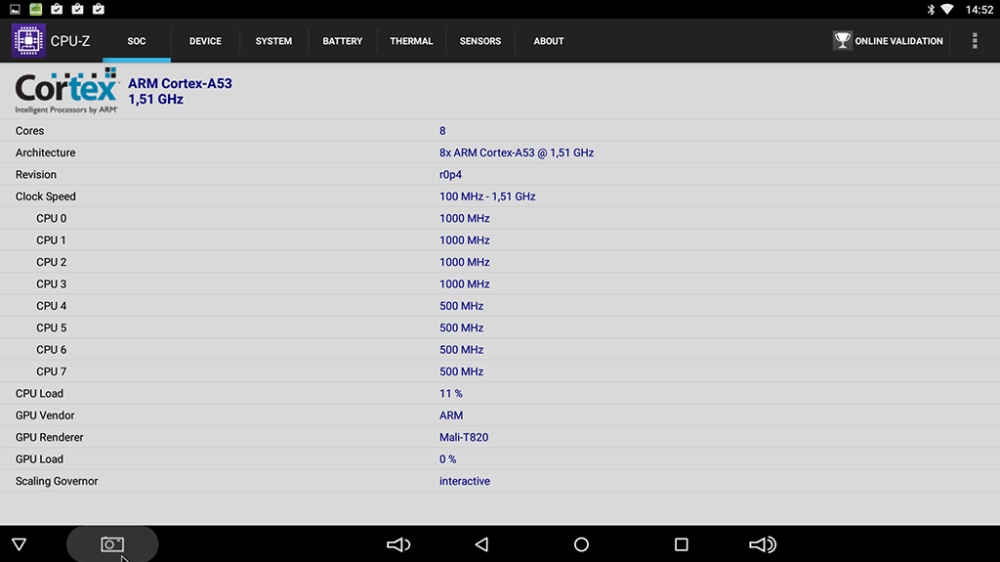
Task: Go home with the circle nav icon
Action: (581, 544)
